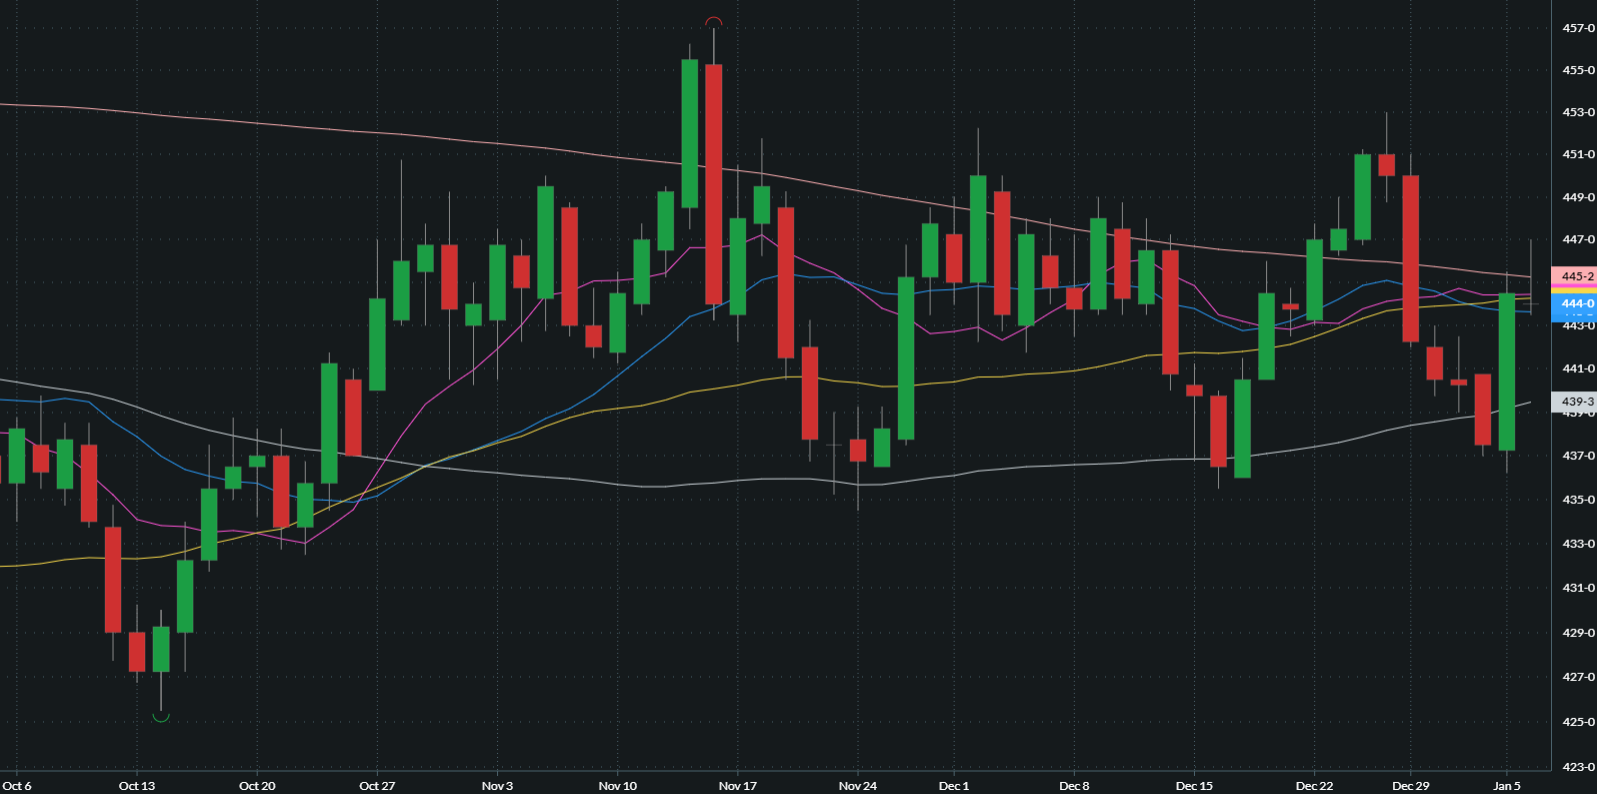The image size is (1597, 794).
Task: Click the red high marker above the peak candle
Action: pyautogui.click(x=713, y=22)
